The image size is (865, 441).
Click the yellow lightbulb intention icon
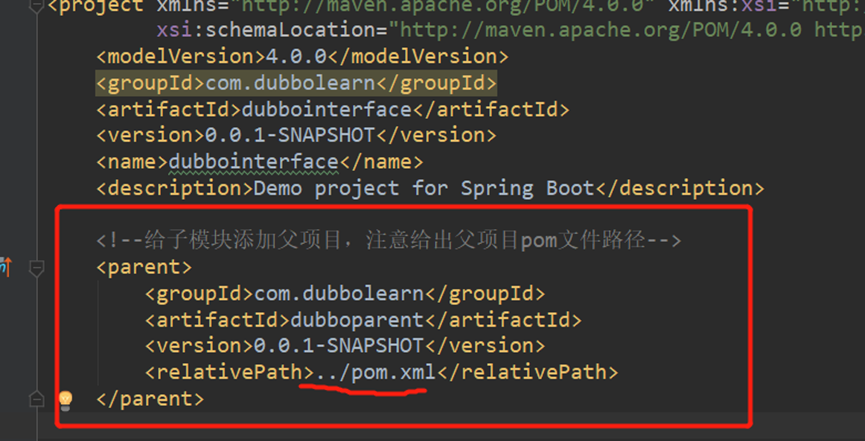tap(65, 401)
